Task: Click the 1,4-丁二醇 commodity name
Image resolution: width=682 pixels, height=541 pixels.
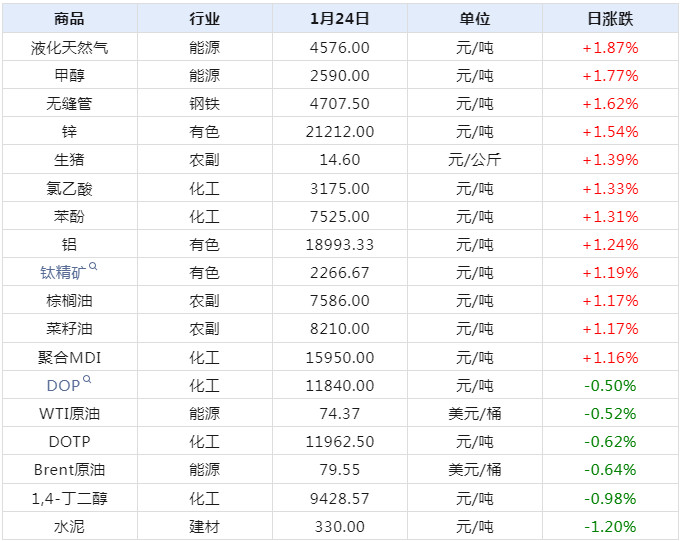Action: [69, 498]
